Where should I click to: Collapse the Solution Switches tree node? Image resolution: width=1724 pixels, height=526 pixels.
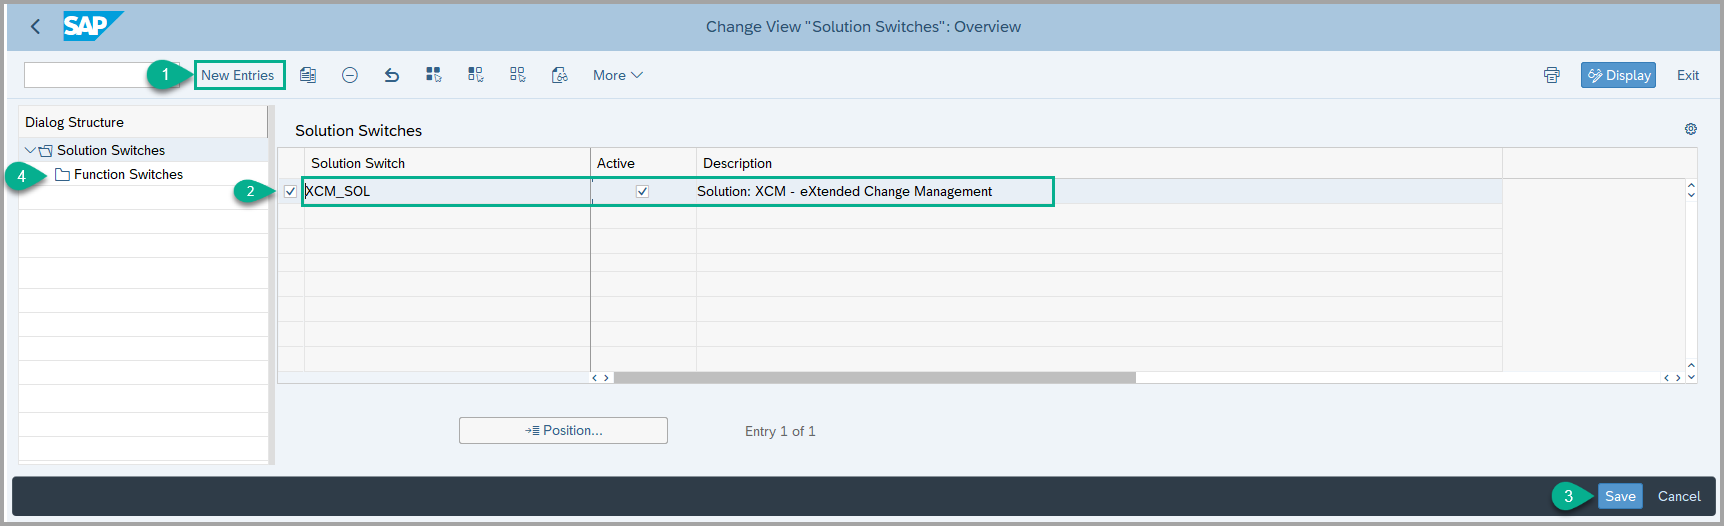pos(30,150)
